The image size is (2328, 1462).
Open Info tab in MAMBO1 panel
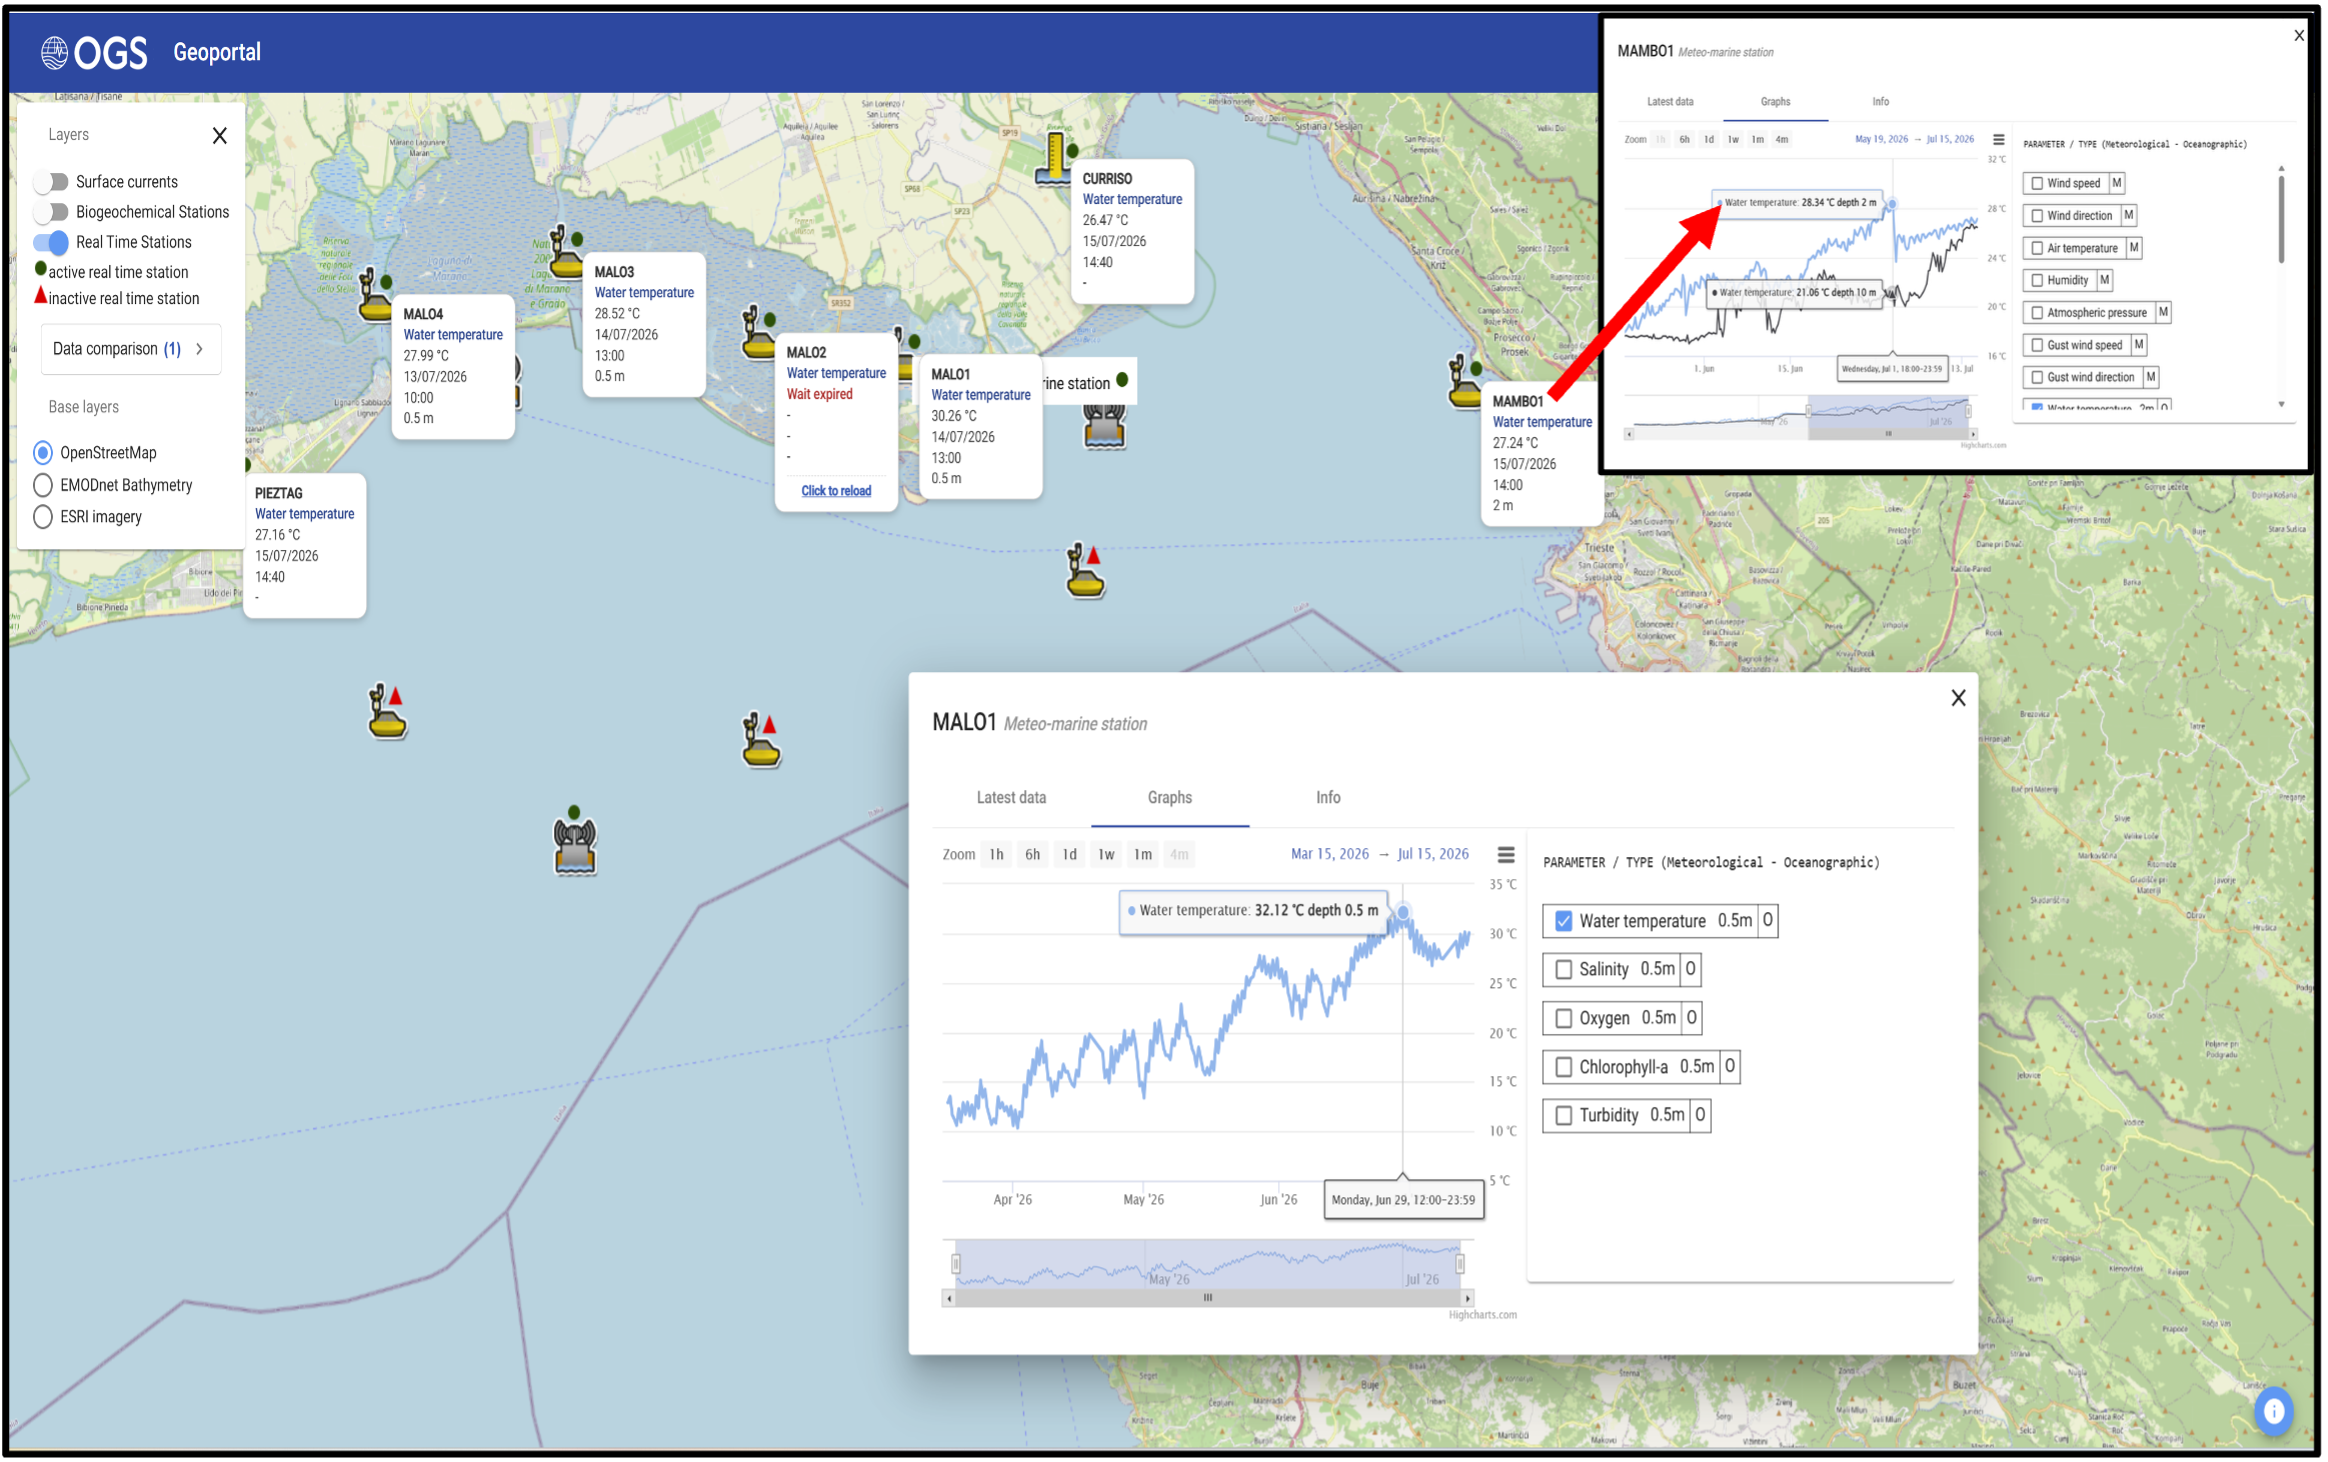[x=1880, y=102]
